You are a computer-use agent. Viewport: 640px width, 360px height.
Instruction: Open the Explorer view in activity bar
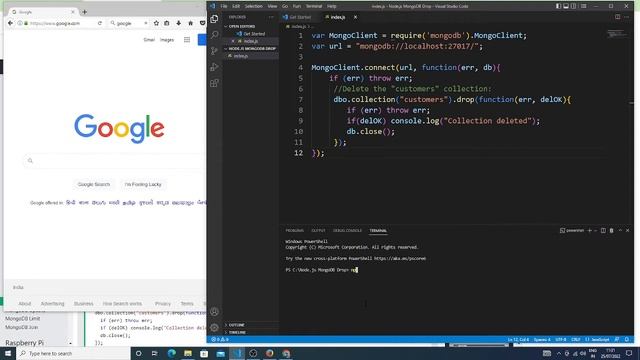click(x=214, y=19)
